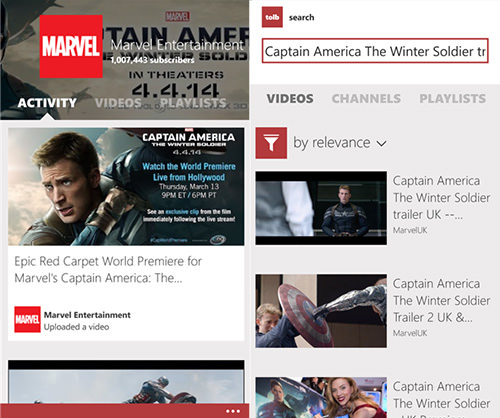500x418 pixels.
Task: Click the red 'tolb' app logo
Action: [x=272, y=17]
